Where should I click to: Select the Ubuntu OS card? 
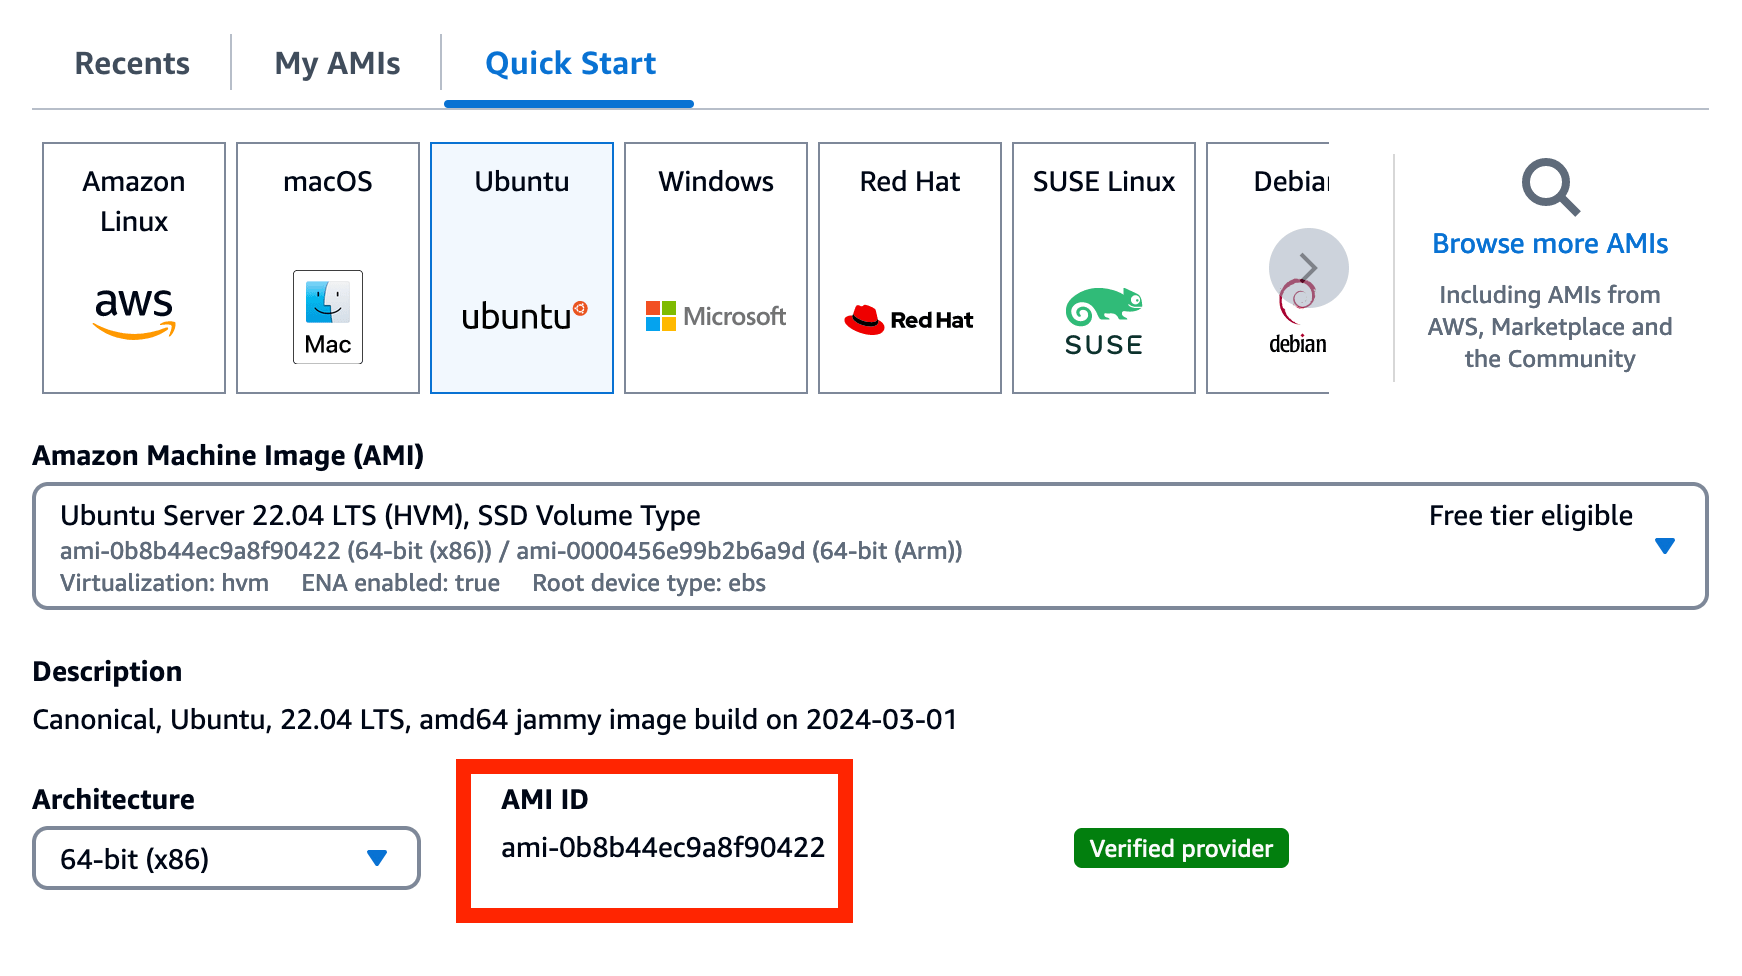click(522, 268)
